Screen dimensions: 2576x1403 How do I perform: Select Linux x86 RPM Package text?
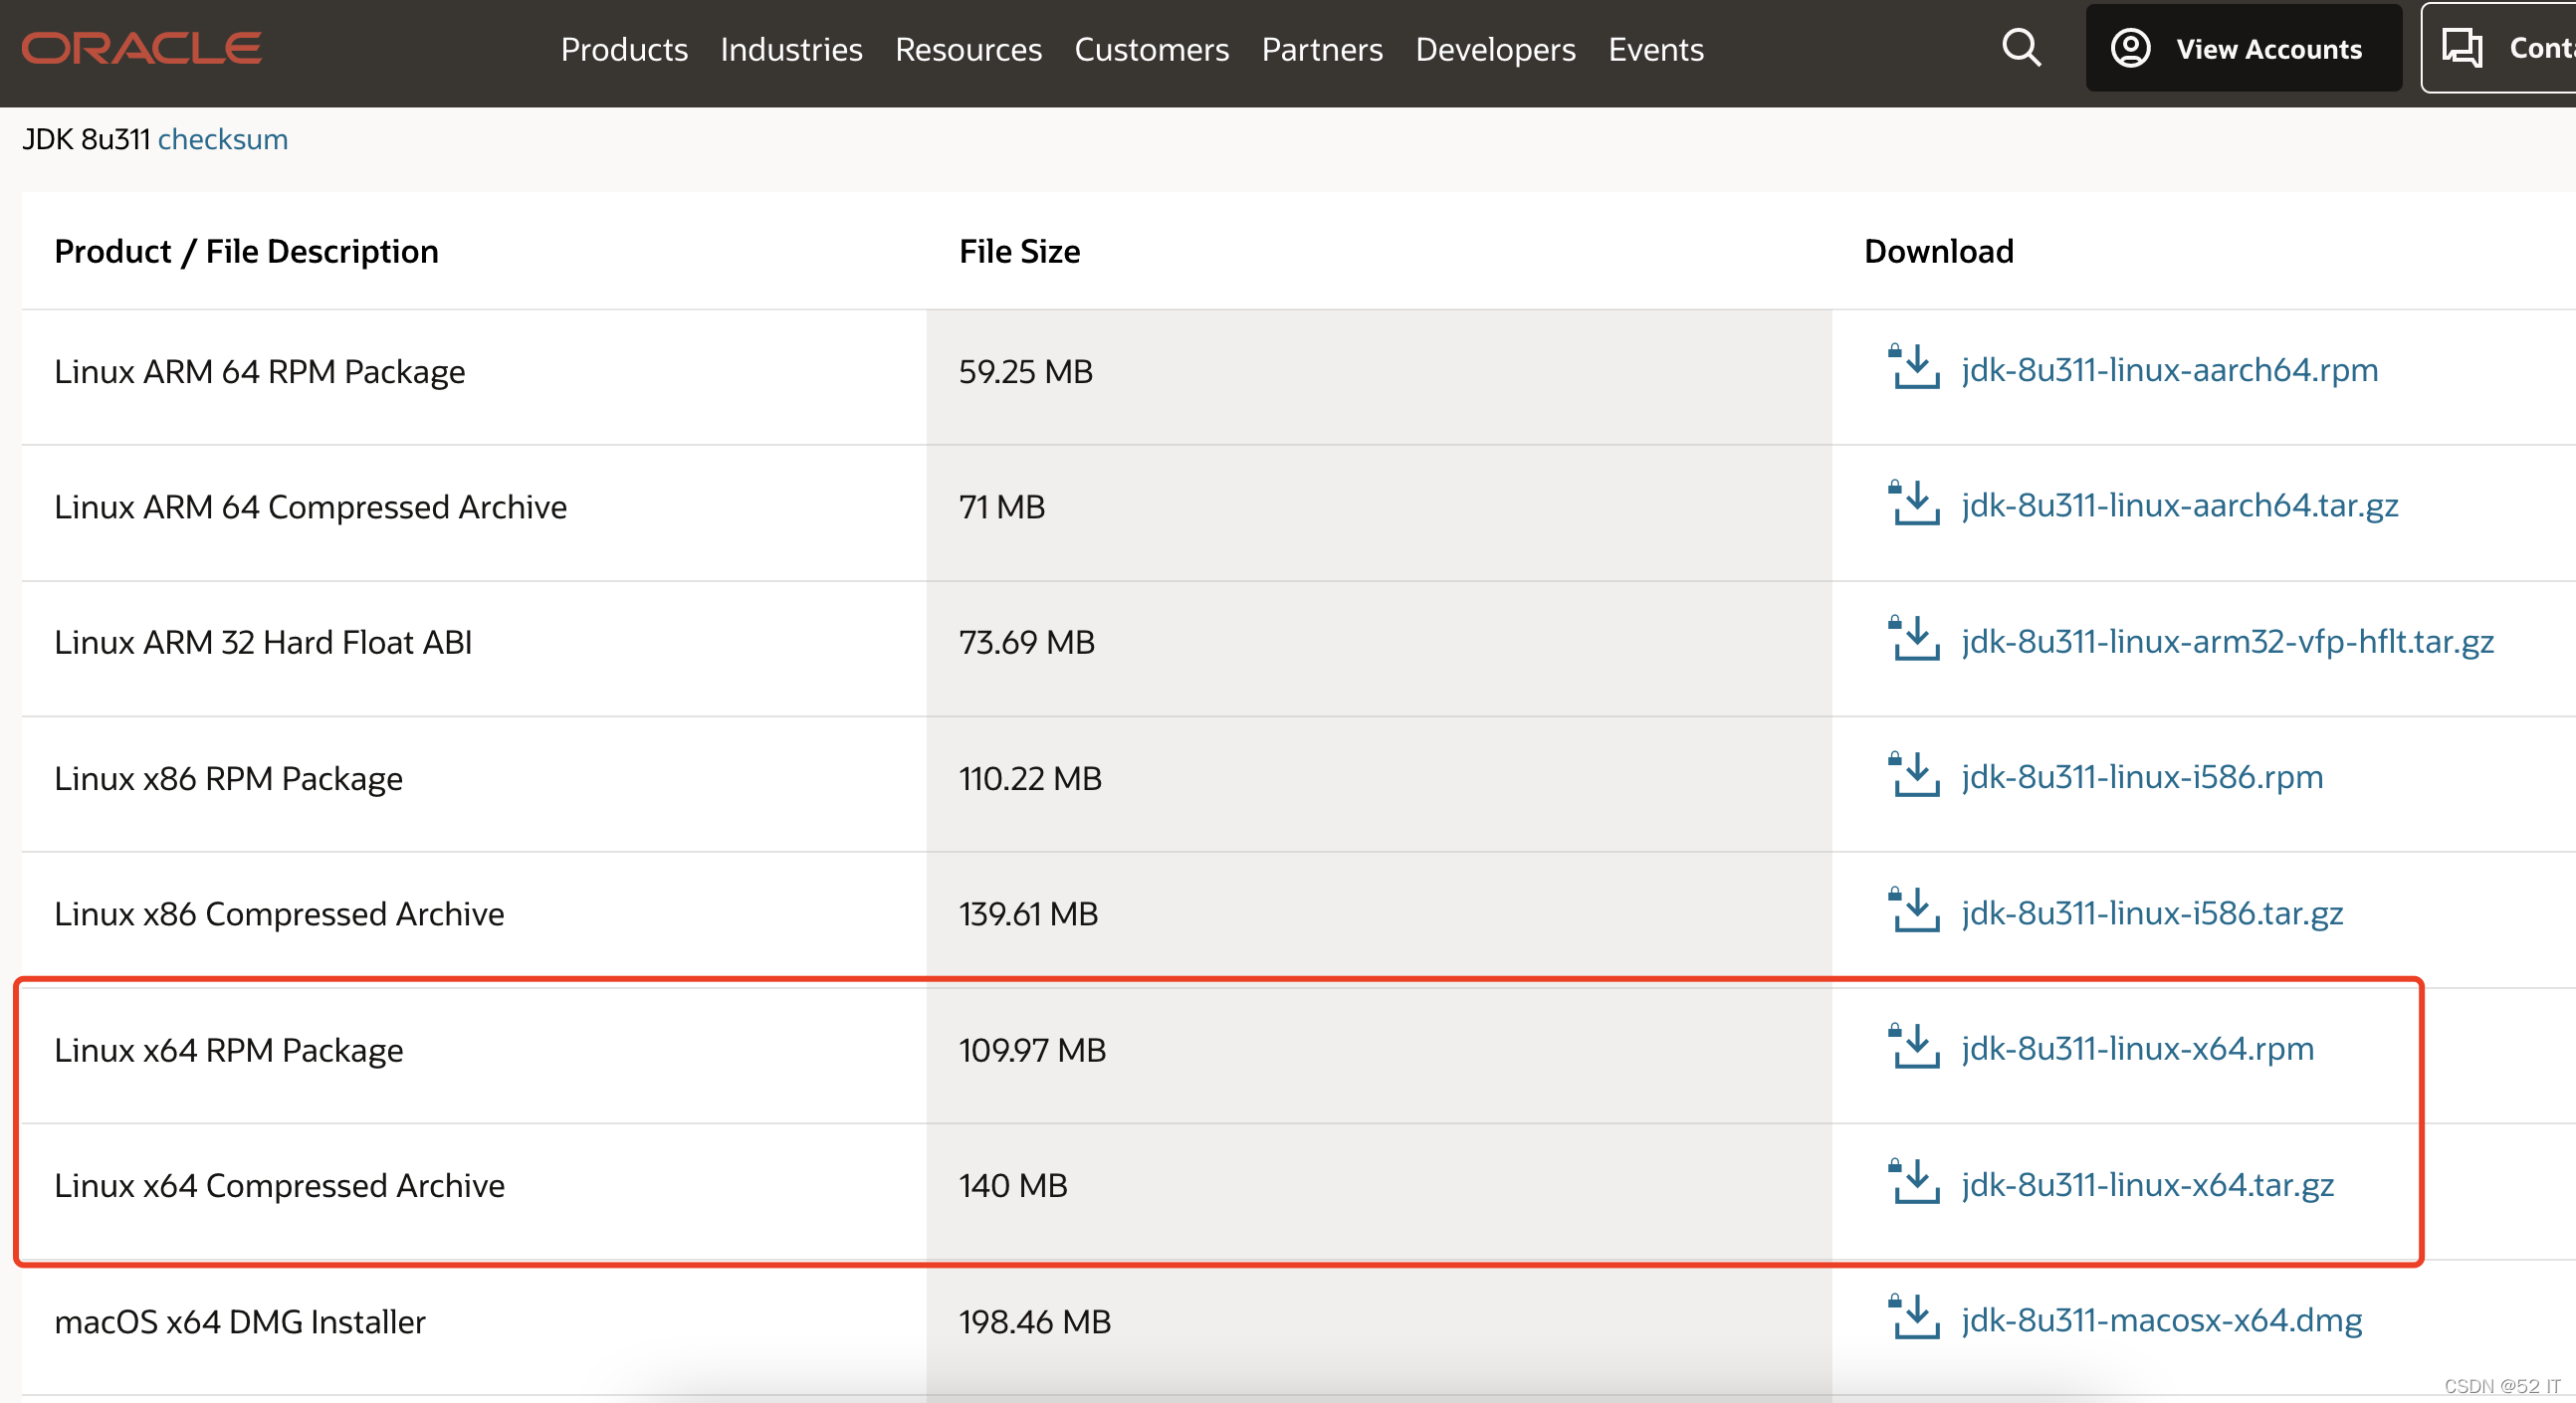pos(228,778)
